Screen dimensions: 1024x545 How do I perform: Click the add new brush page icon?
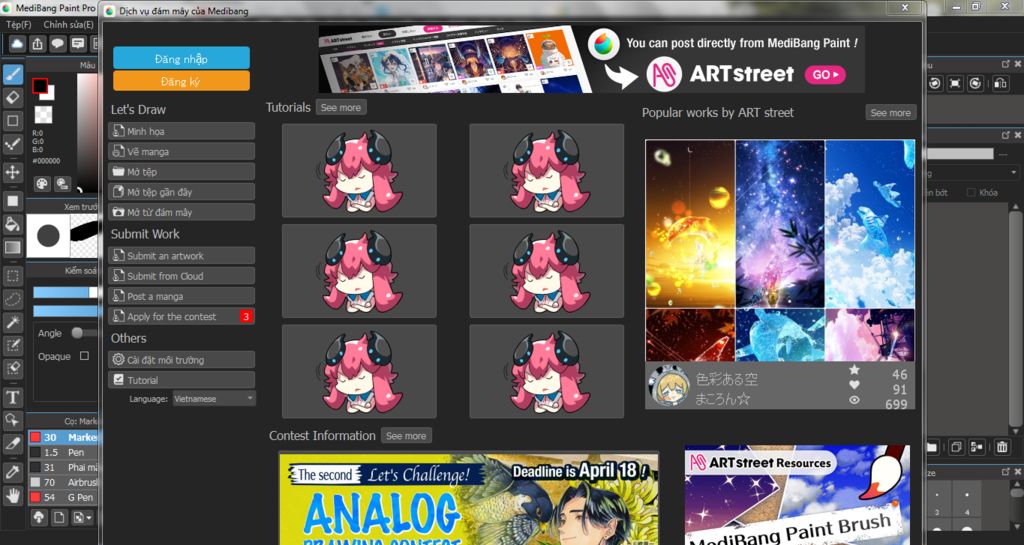(x=59, y=518)
